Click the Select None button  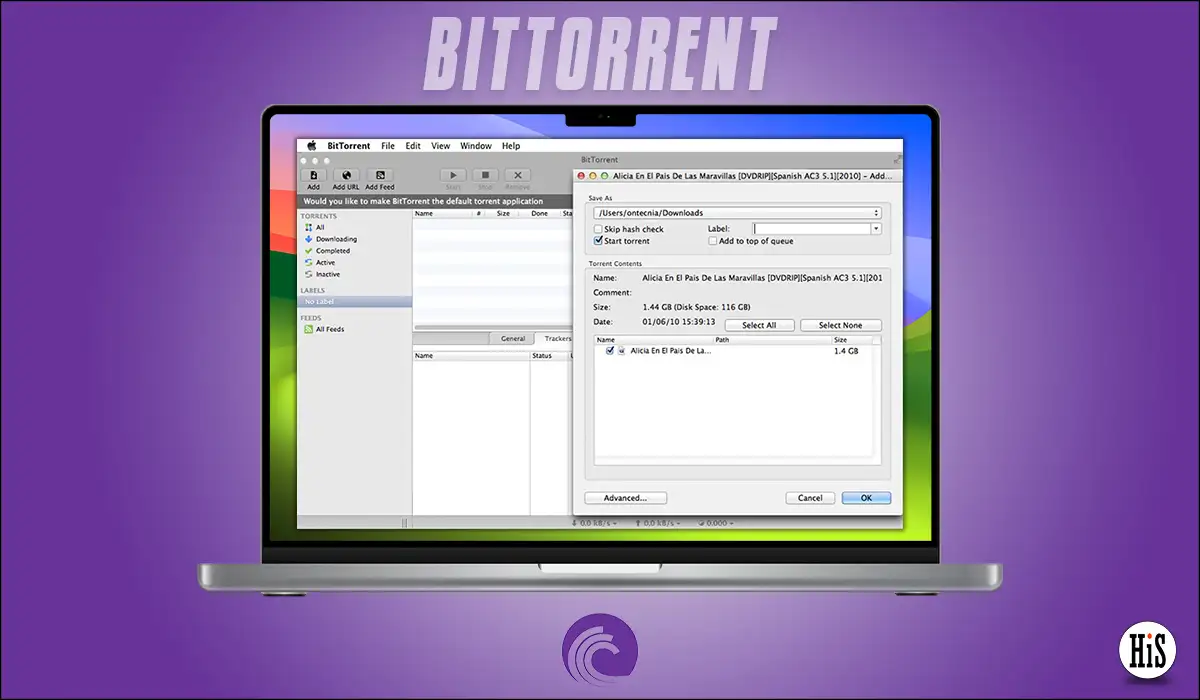pos(841,325)
